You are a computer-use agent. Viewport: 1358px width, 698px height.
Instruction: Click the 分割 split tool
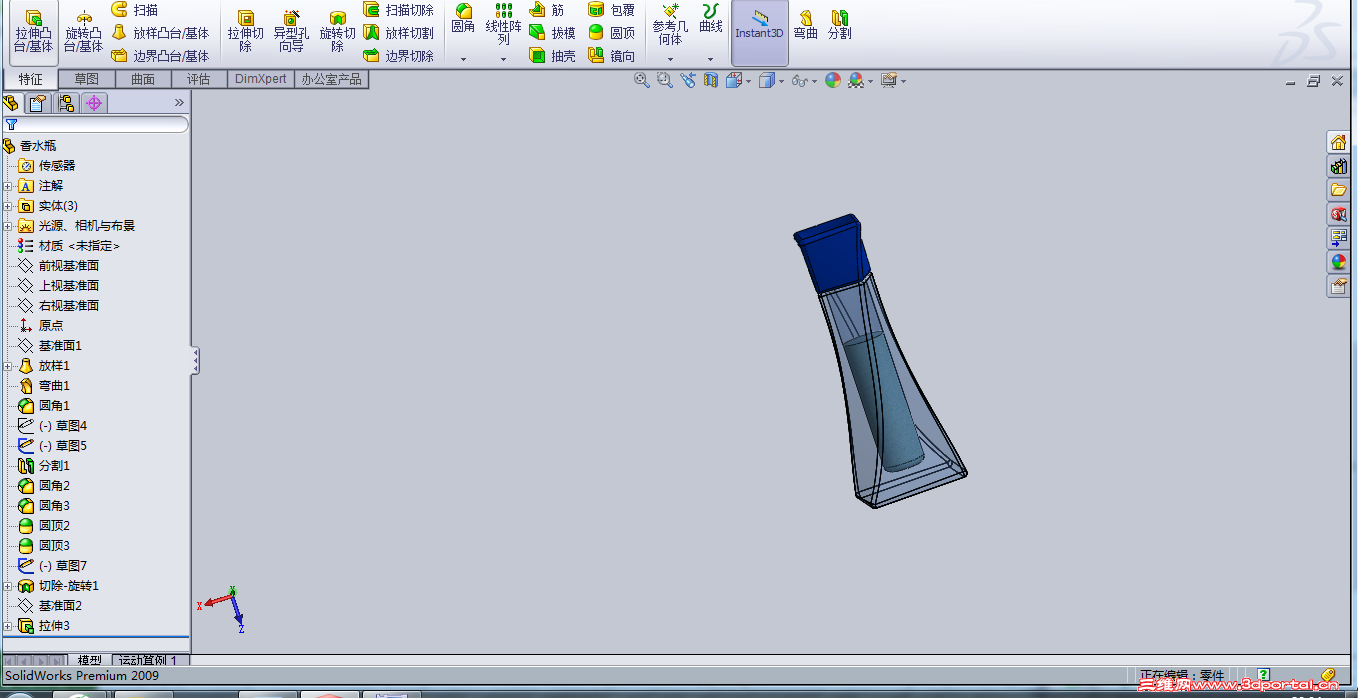coord(839,24)
